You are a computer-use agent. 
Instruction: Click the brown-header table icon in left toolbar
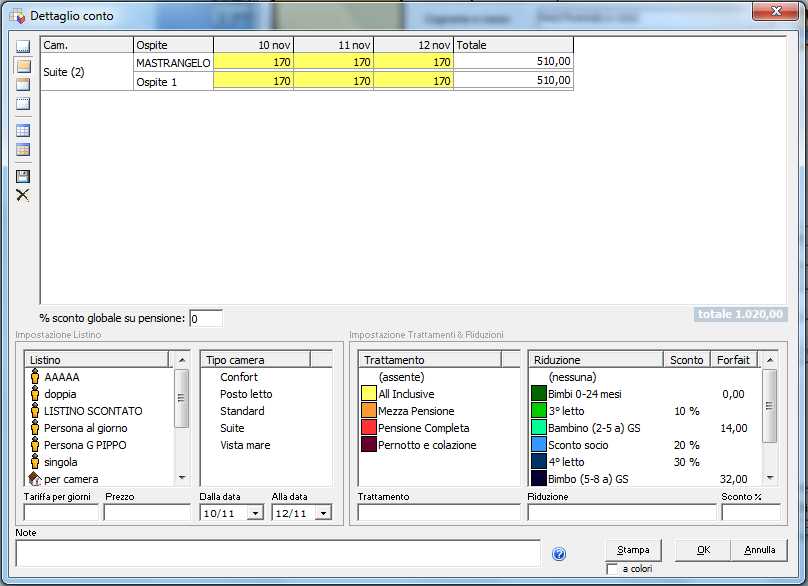[23, 85]
